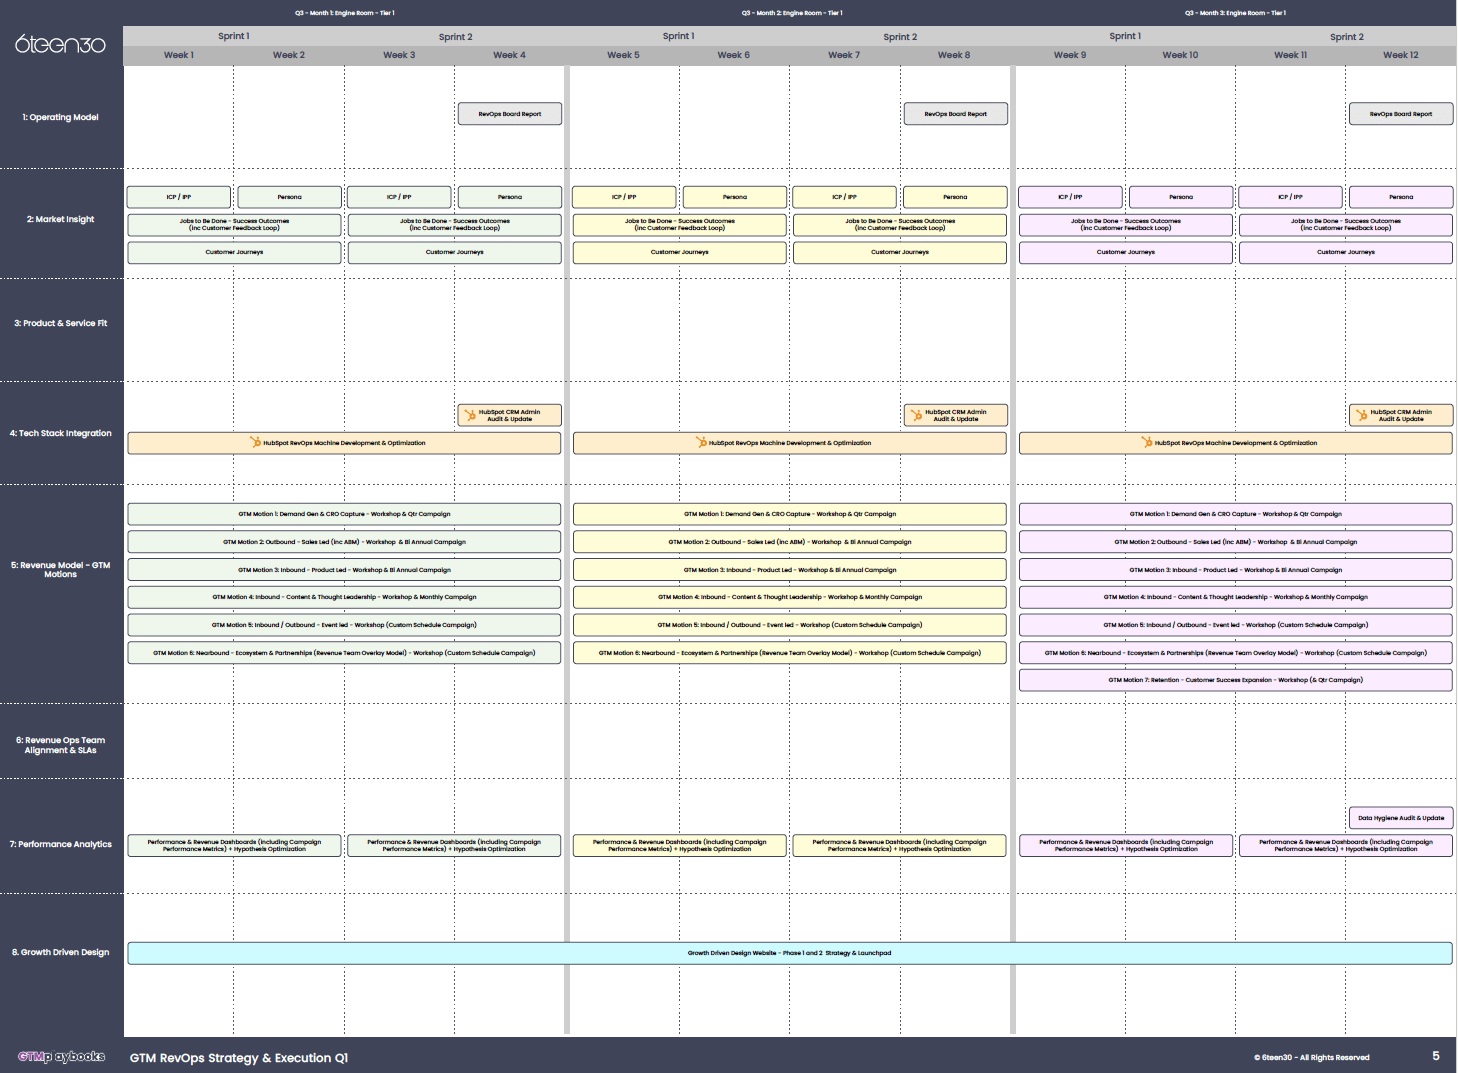Screen dimensions: 1458x1073
Task: Select the Q3 Month 2 Engine Room header
Action: pyautogui.click(x=791, y=13)
